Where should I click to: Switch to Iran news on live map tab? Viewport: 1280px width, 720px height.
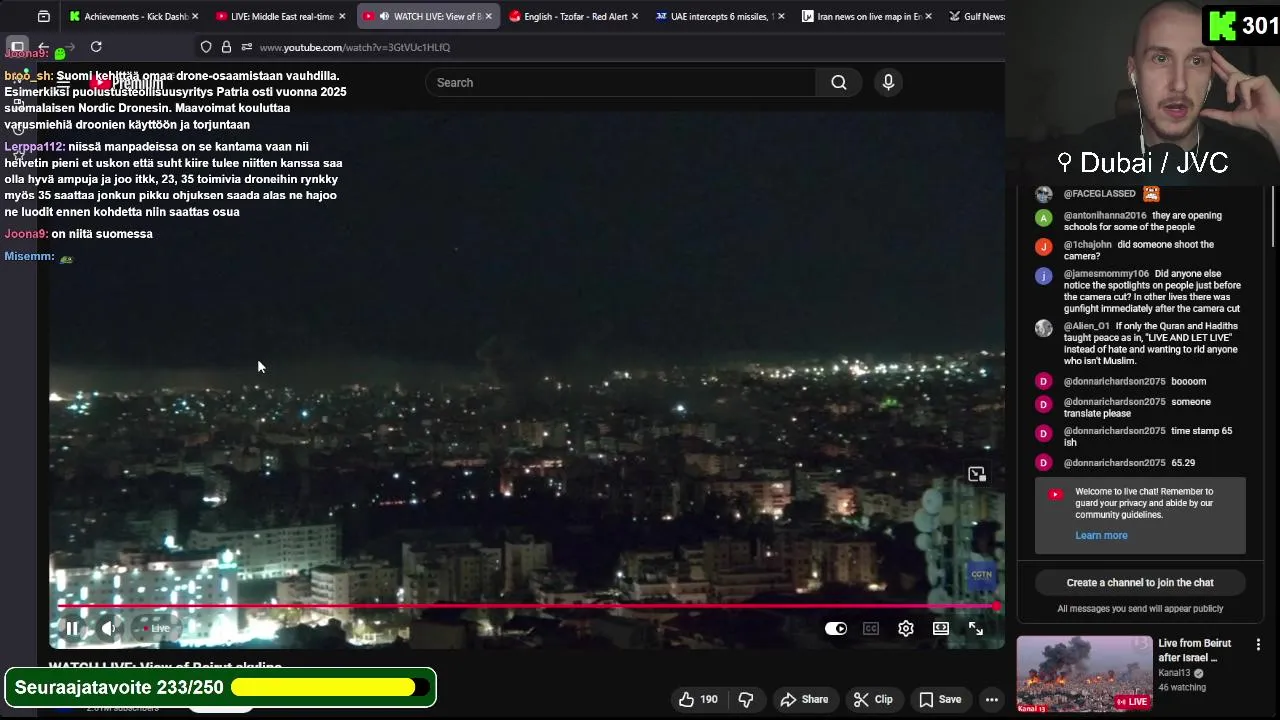coord(868,16)
